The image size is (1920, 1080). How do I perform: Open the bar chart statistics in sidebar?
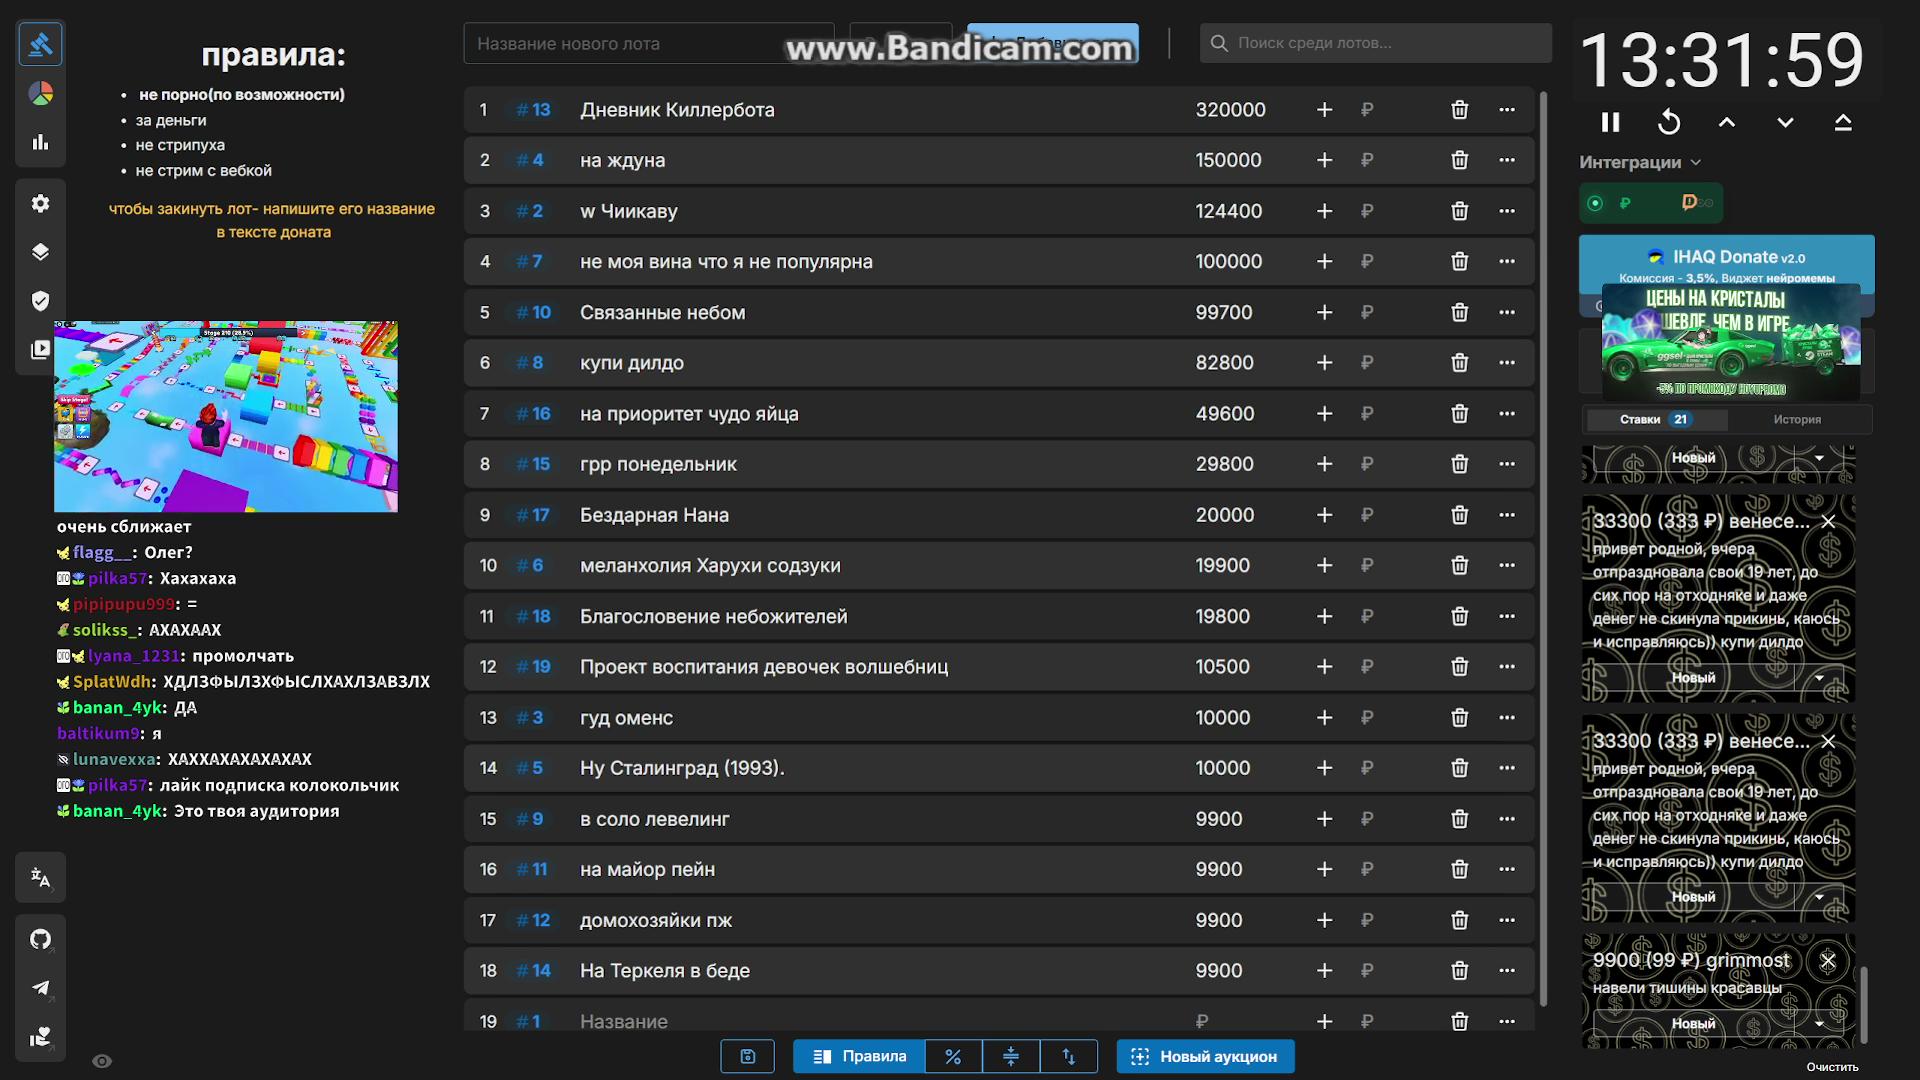[41, 142]
